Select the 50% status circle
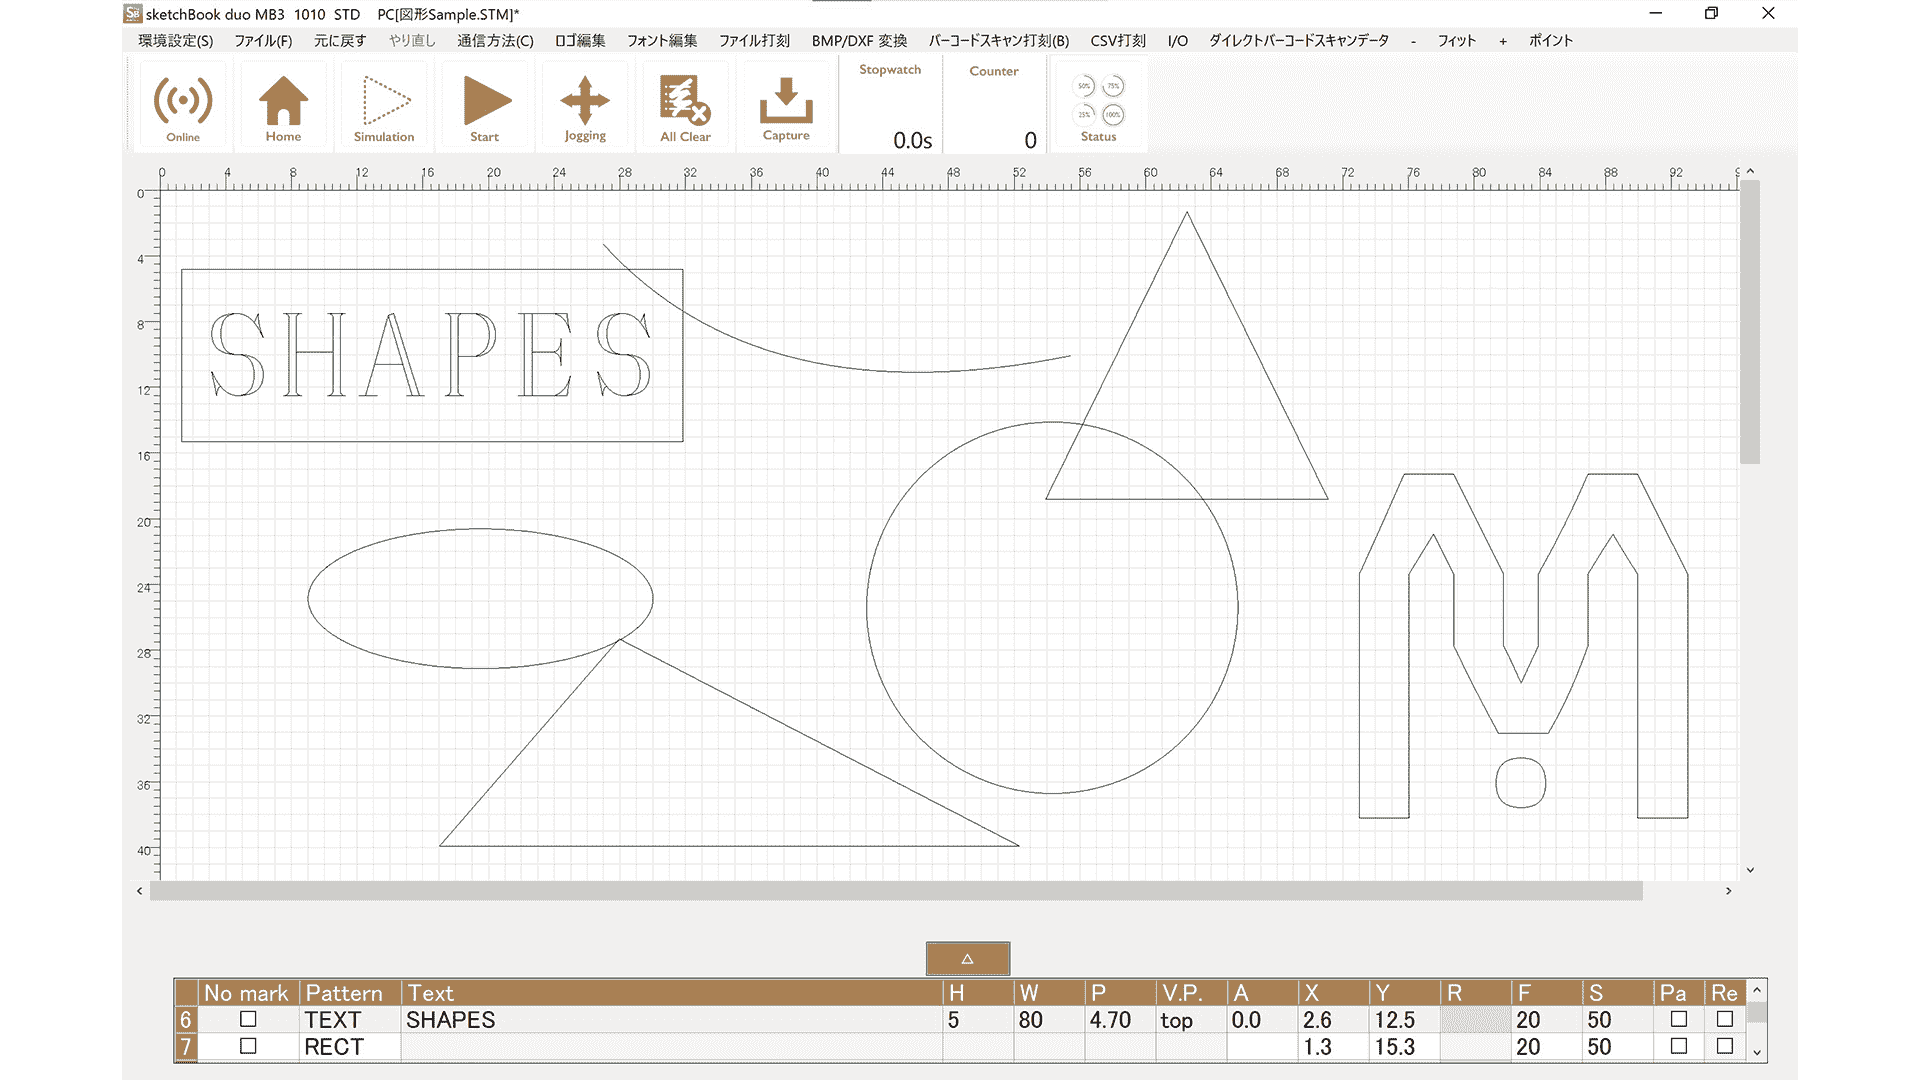The width and height of the screenshot is (1920, 1080). (1085, 86)
